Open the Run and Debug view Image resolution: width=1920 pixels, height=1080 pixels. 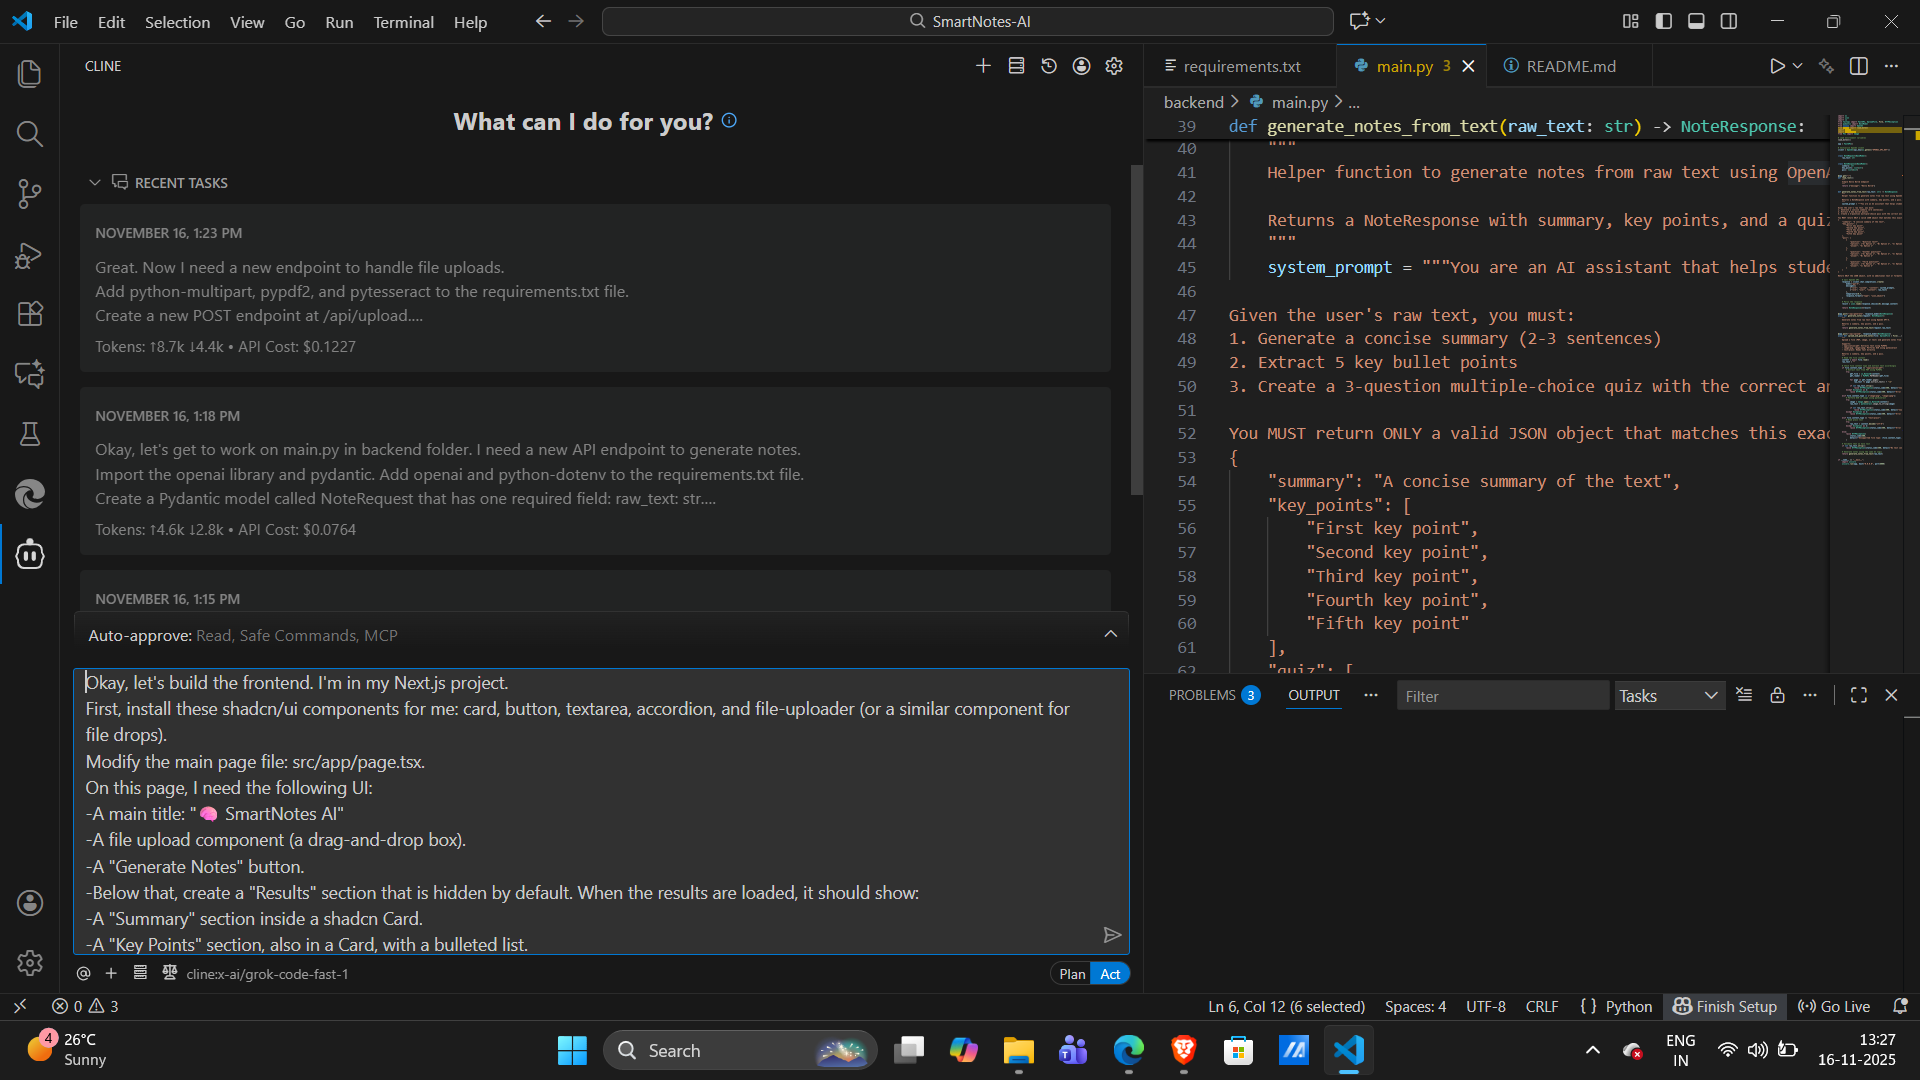(29, 255)
